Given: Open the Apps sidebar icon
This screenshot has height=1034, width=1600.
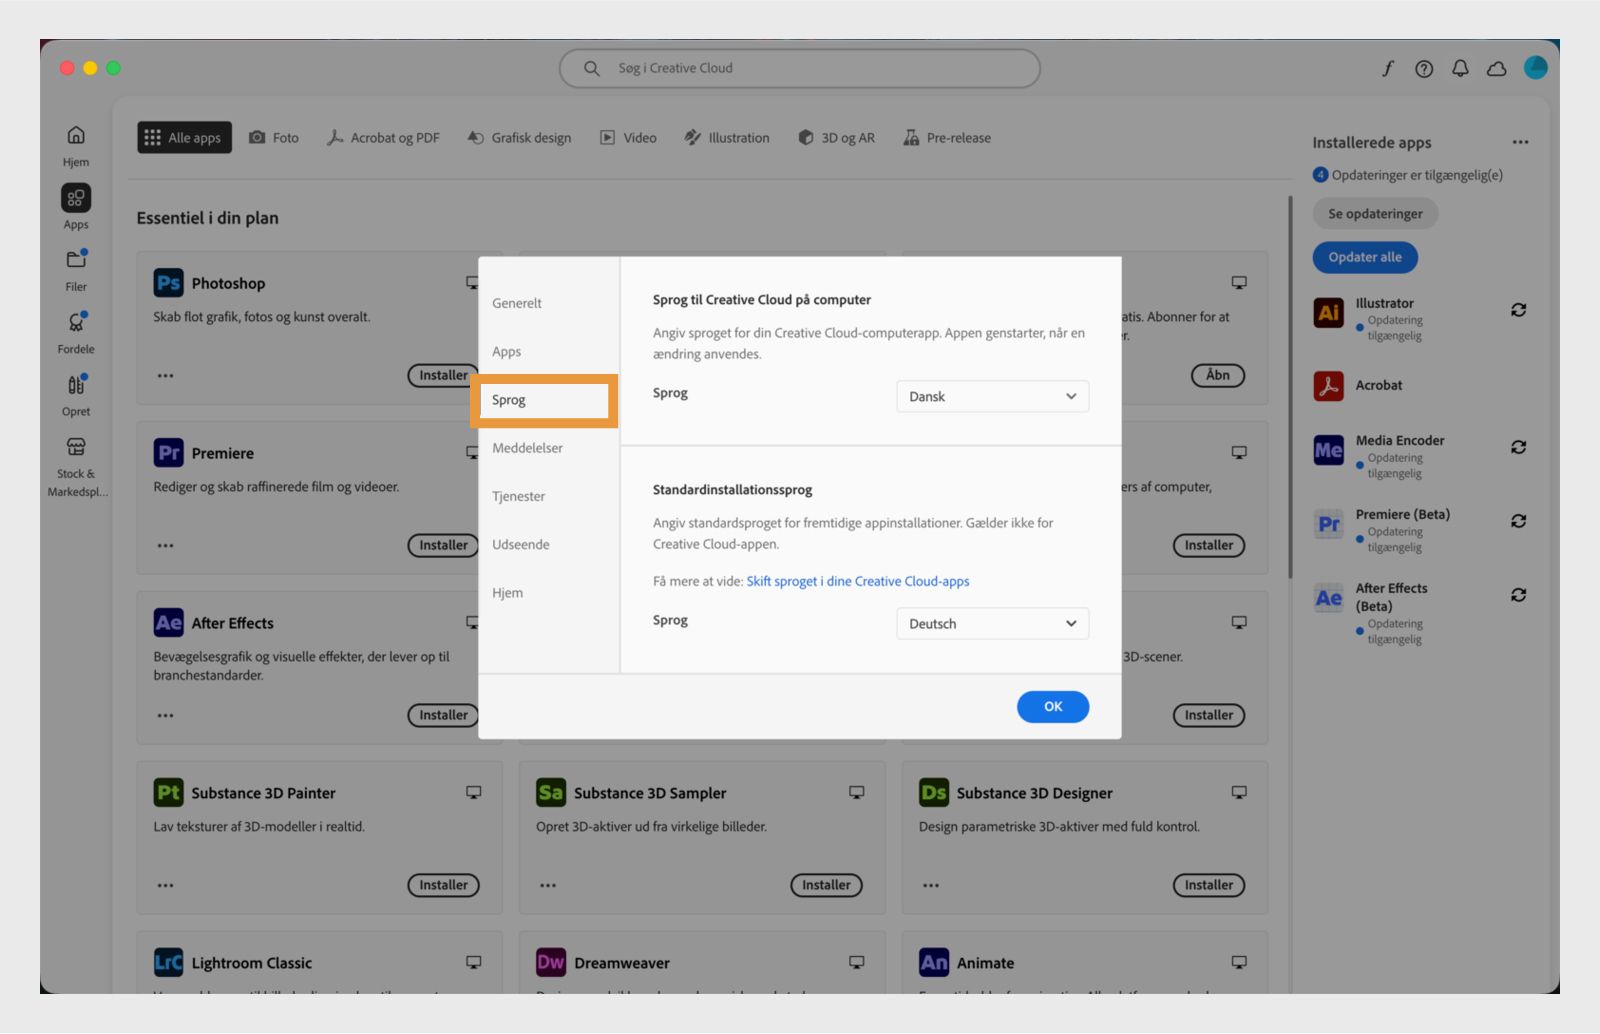Looking at the screenshot, I should [76, 198].
